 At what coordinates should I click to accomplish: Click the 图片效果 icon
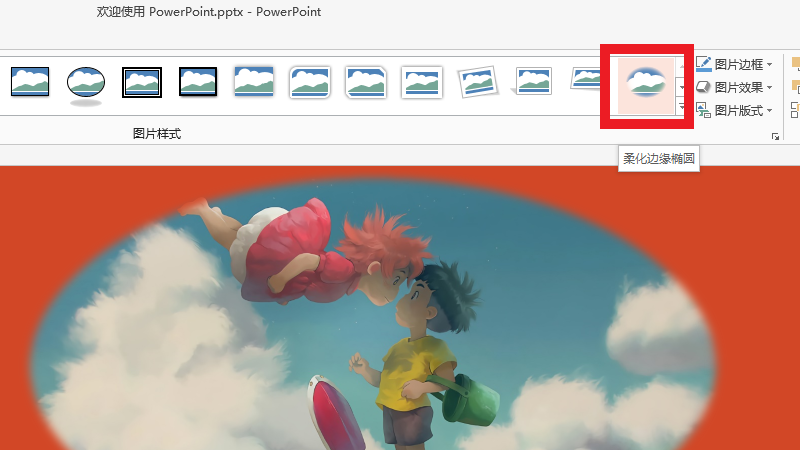pyautogui.click(x=704, y=87)
